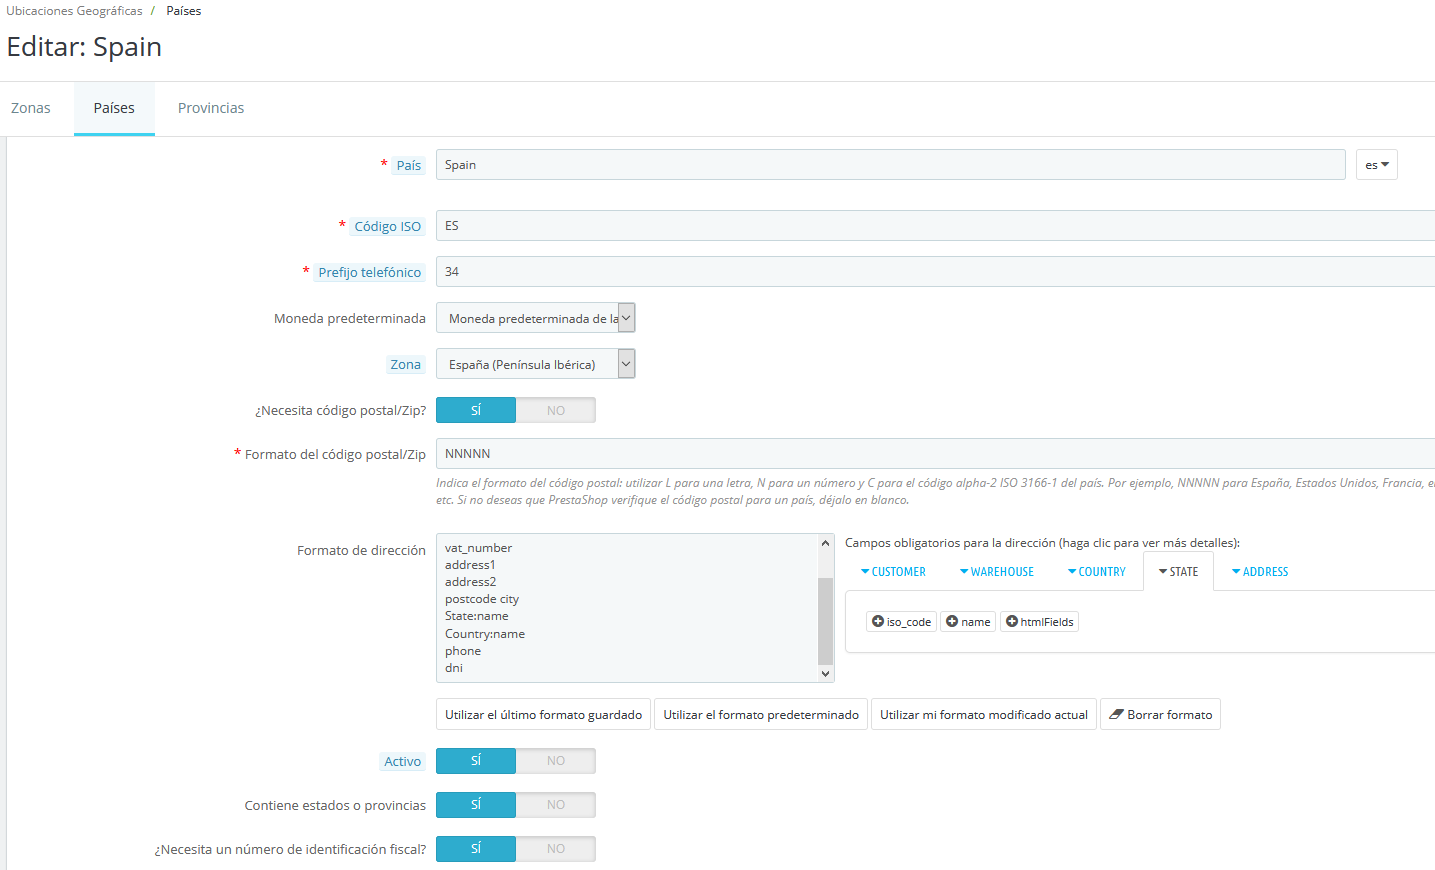Click the plus icon on iso_code field
The width and height of the screenshot is (1435, 870).
[x=877, y=621]
